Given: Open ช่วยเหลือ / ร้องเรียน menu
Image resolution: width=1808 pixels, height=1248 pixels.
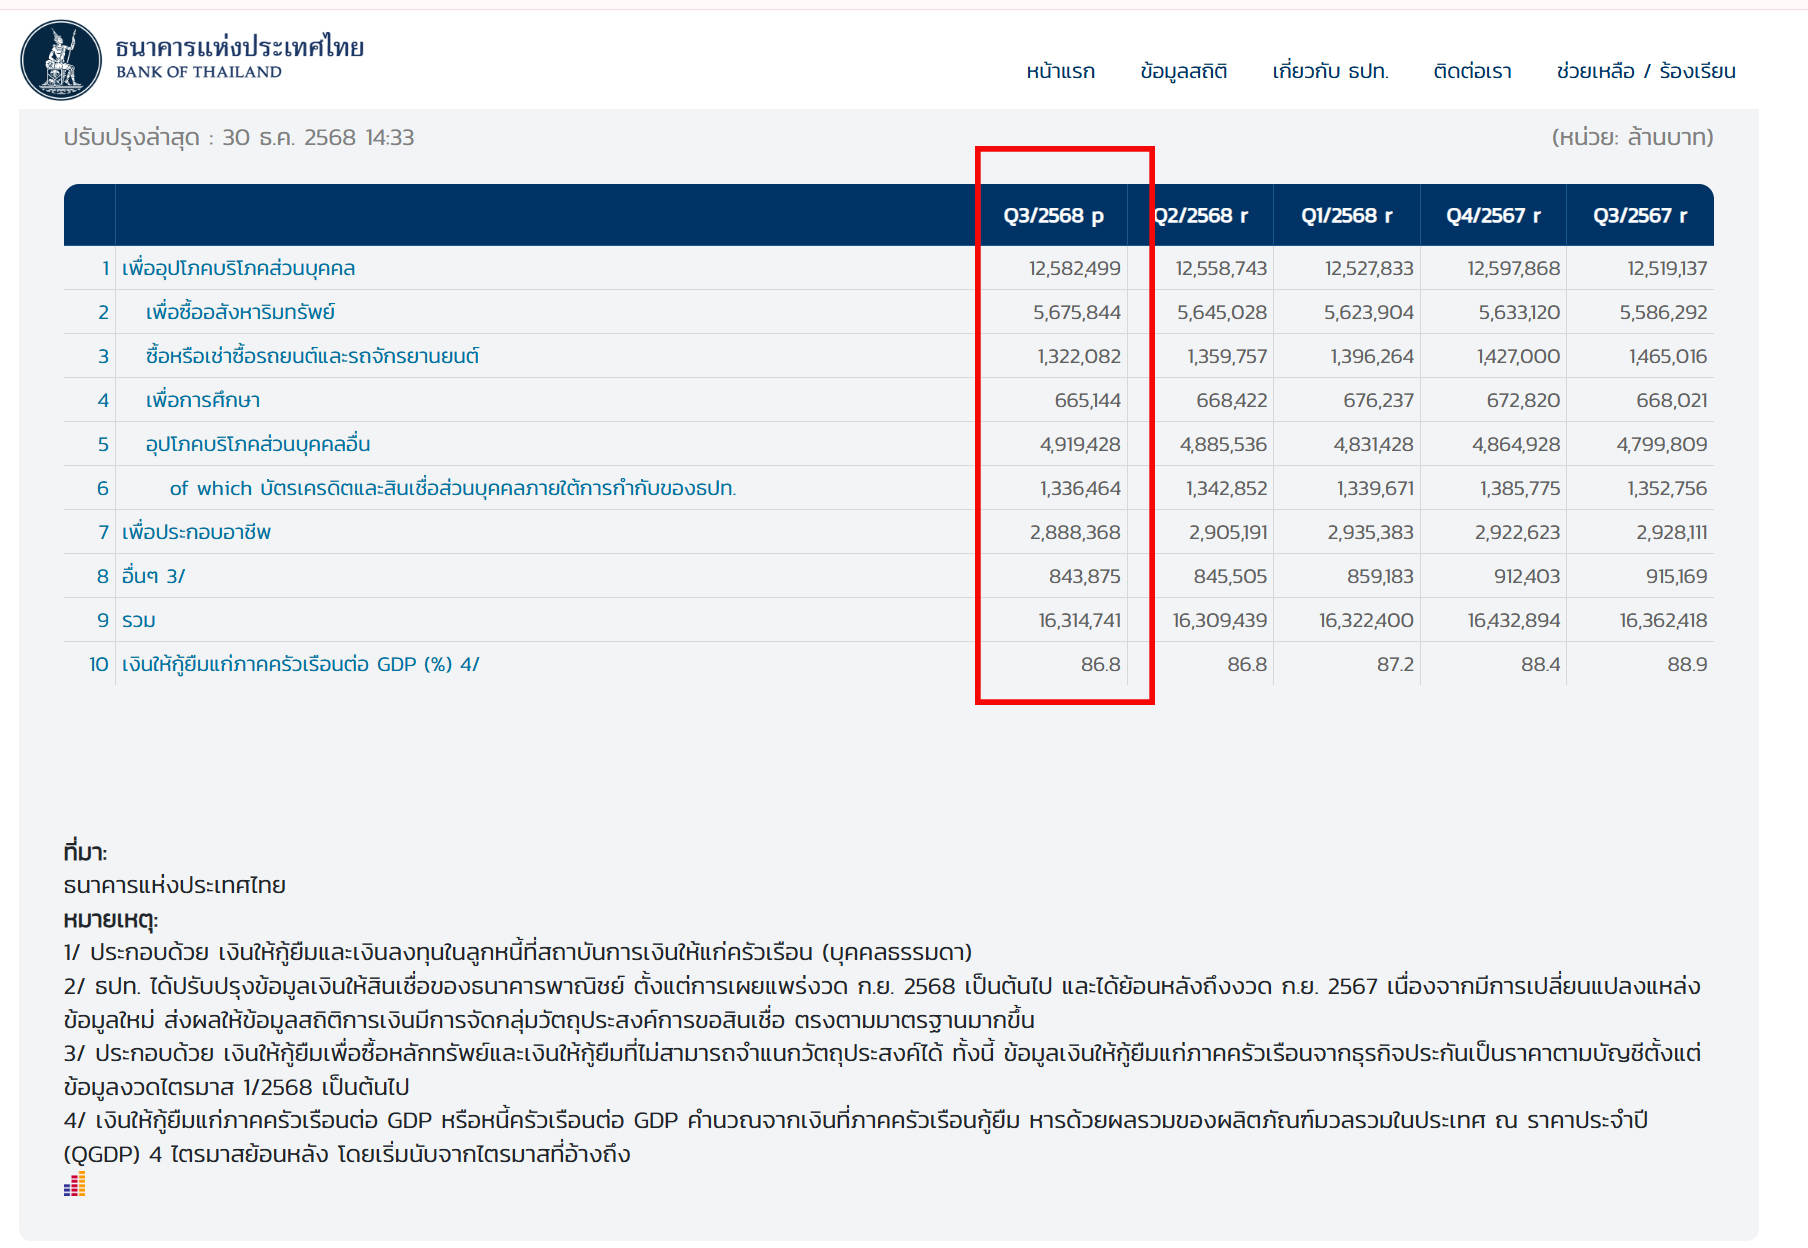Looking at the screenshot, I should [x=1645, y=72].
